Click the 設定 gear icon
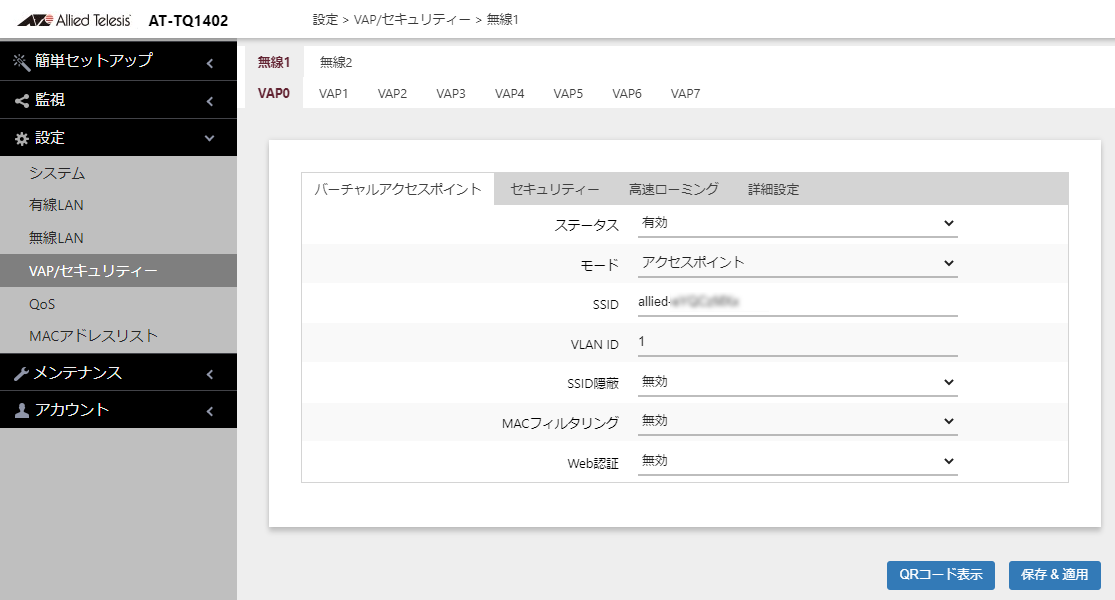The height and width of the screenshot is (600, 1115). [x=22, y=139]
